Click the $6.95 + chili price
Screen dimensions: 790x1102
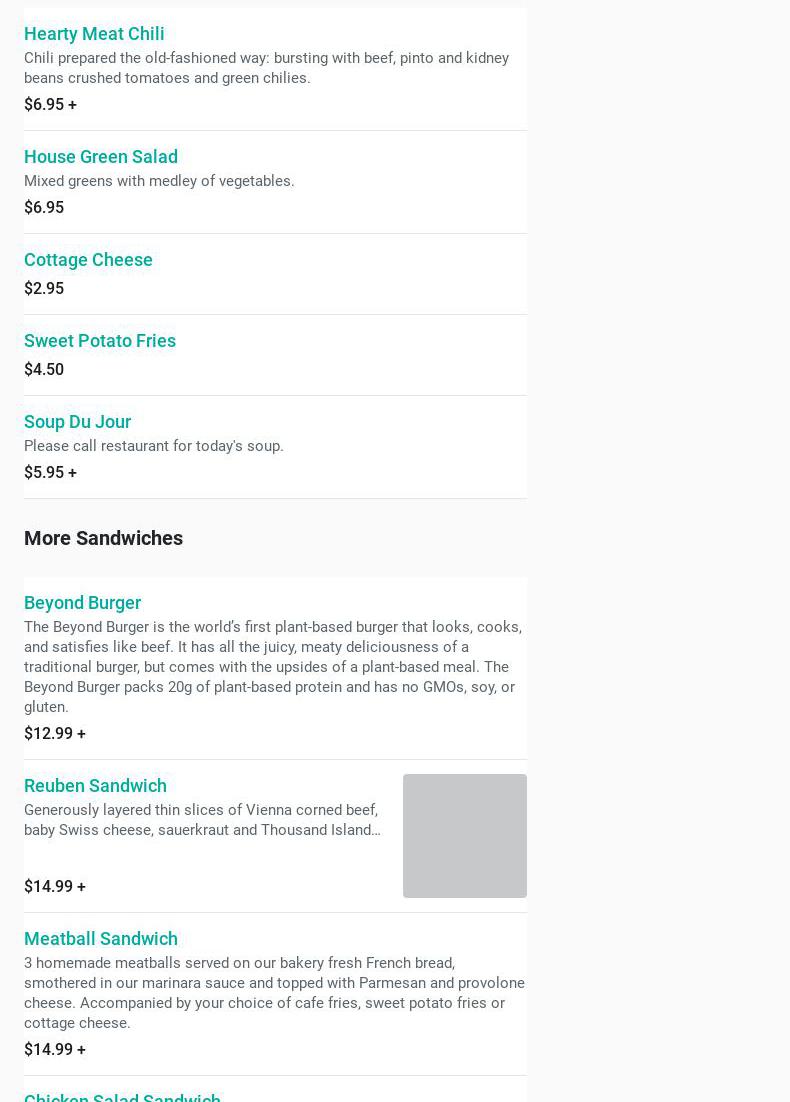[x=51, y=104]
